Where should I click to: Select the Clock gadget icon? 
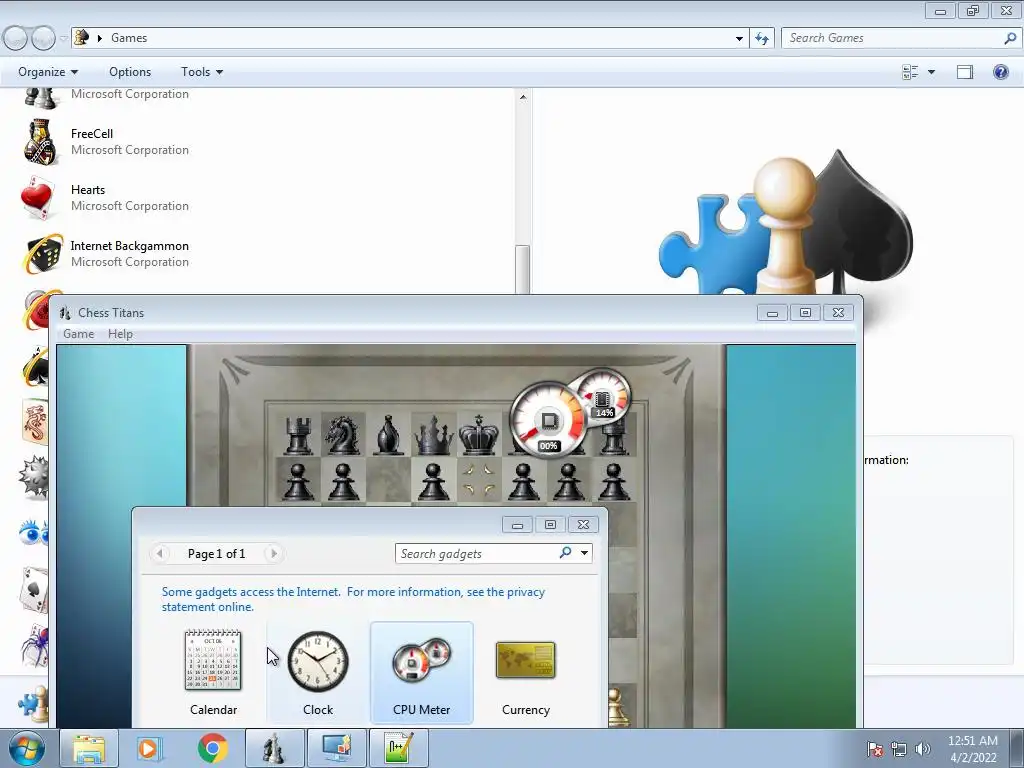[318, 661]
